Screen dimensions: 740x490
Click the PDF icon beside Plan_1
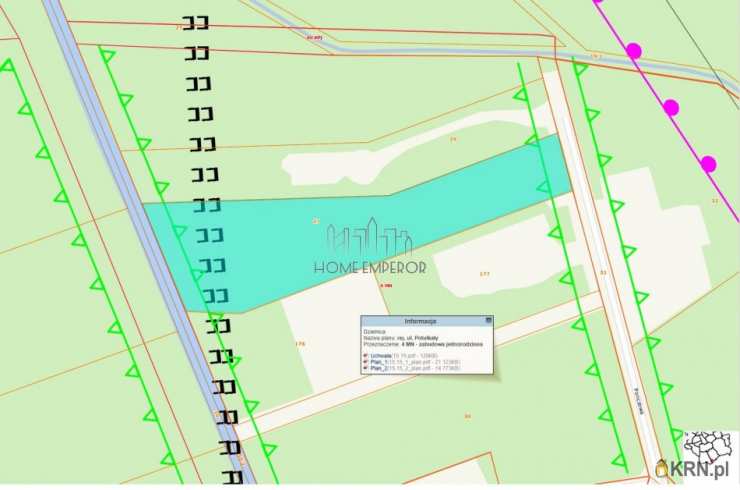pyautogui.click(x=366, y=361)
